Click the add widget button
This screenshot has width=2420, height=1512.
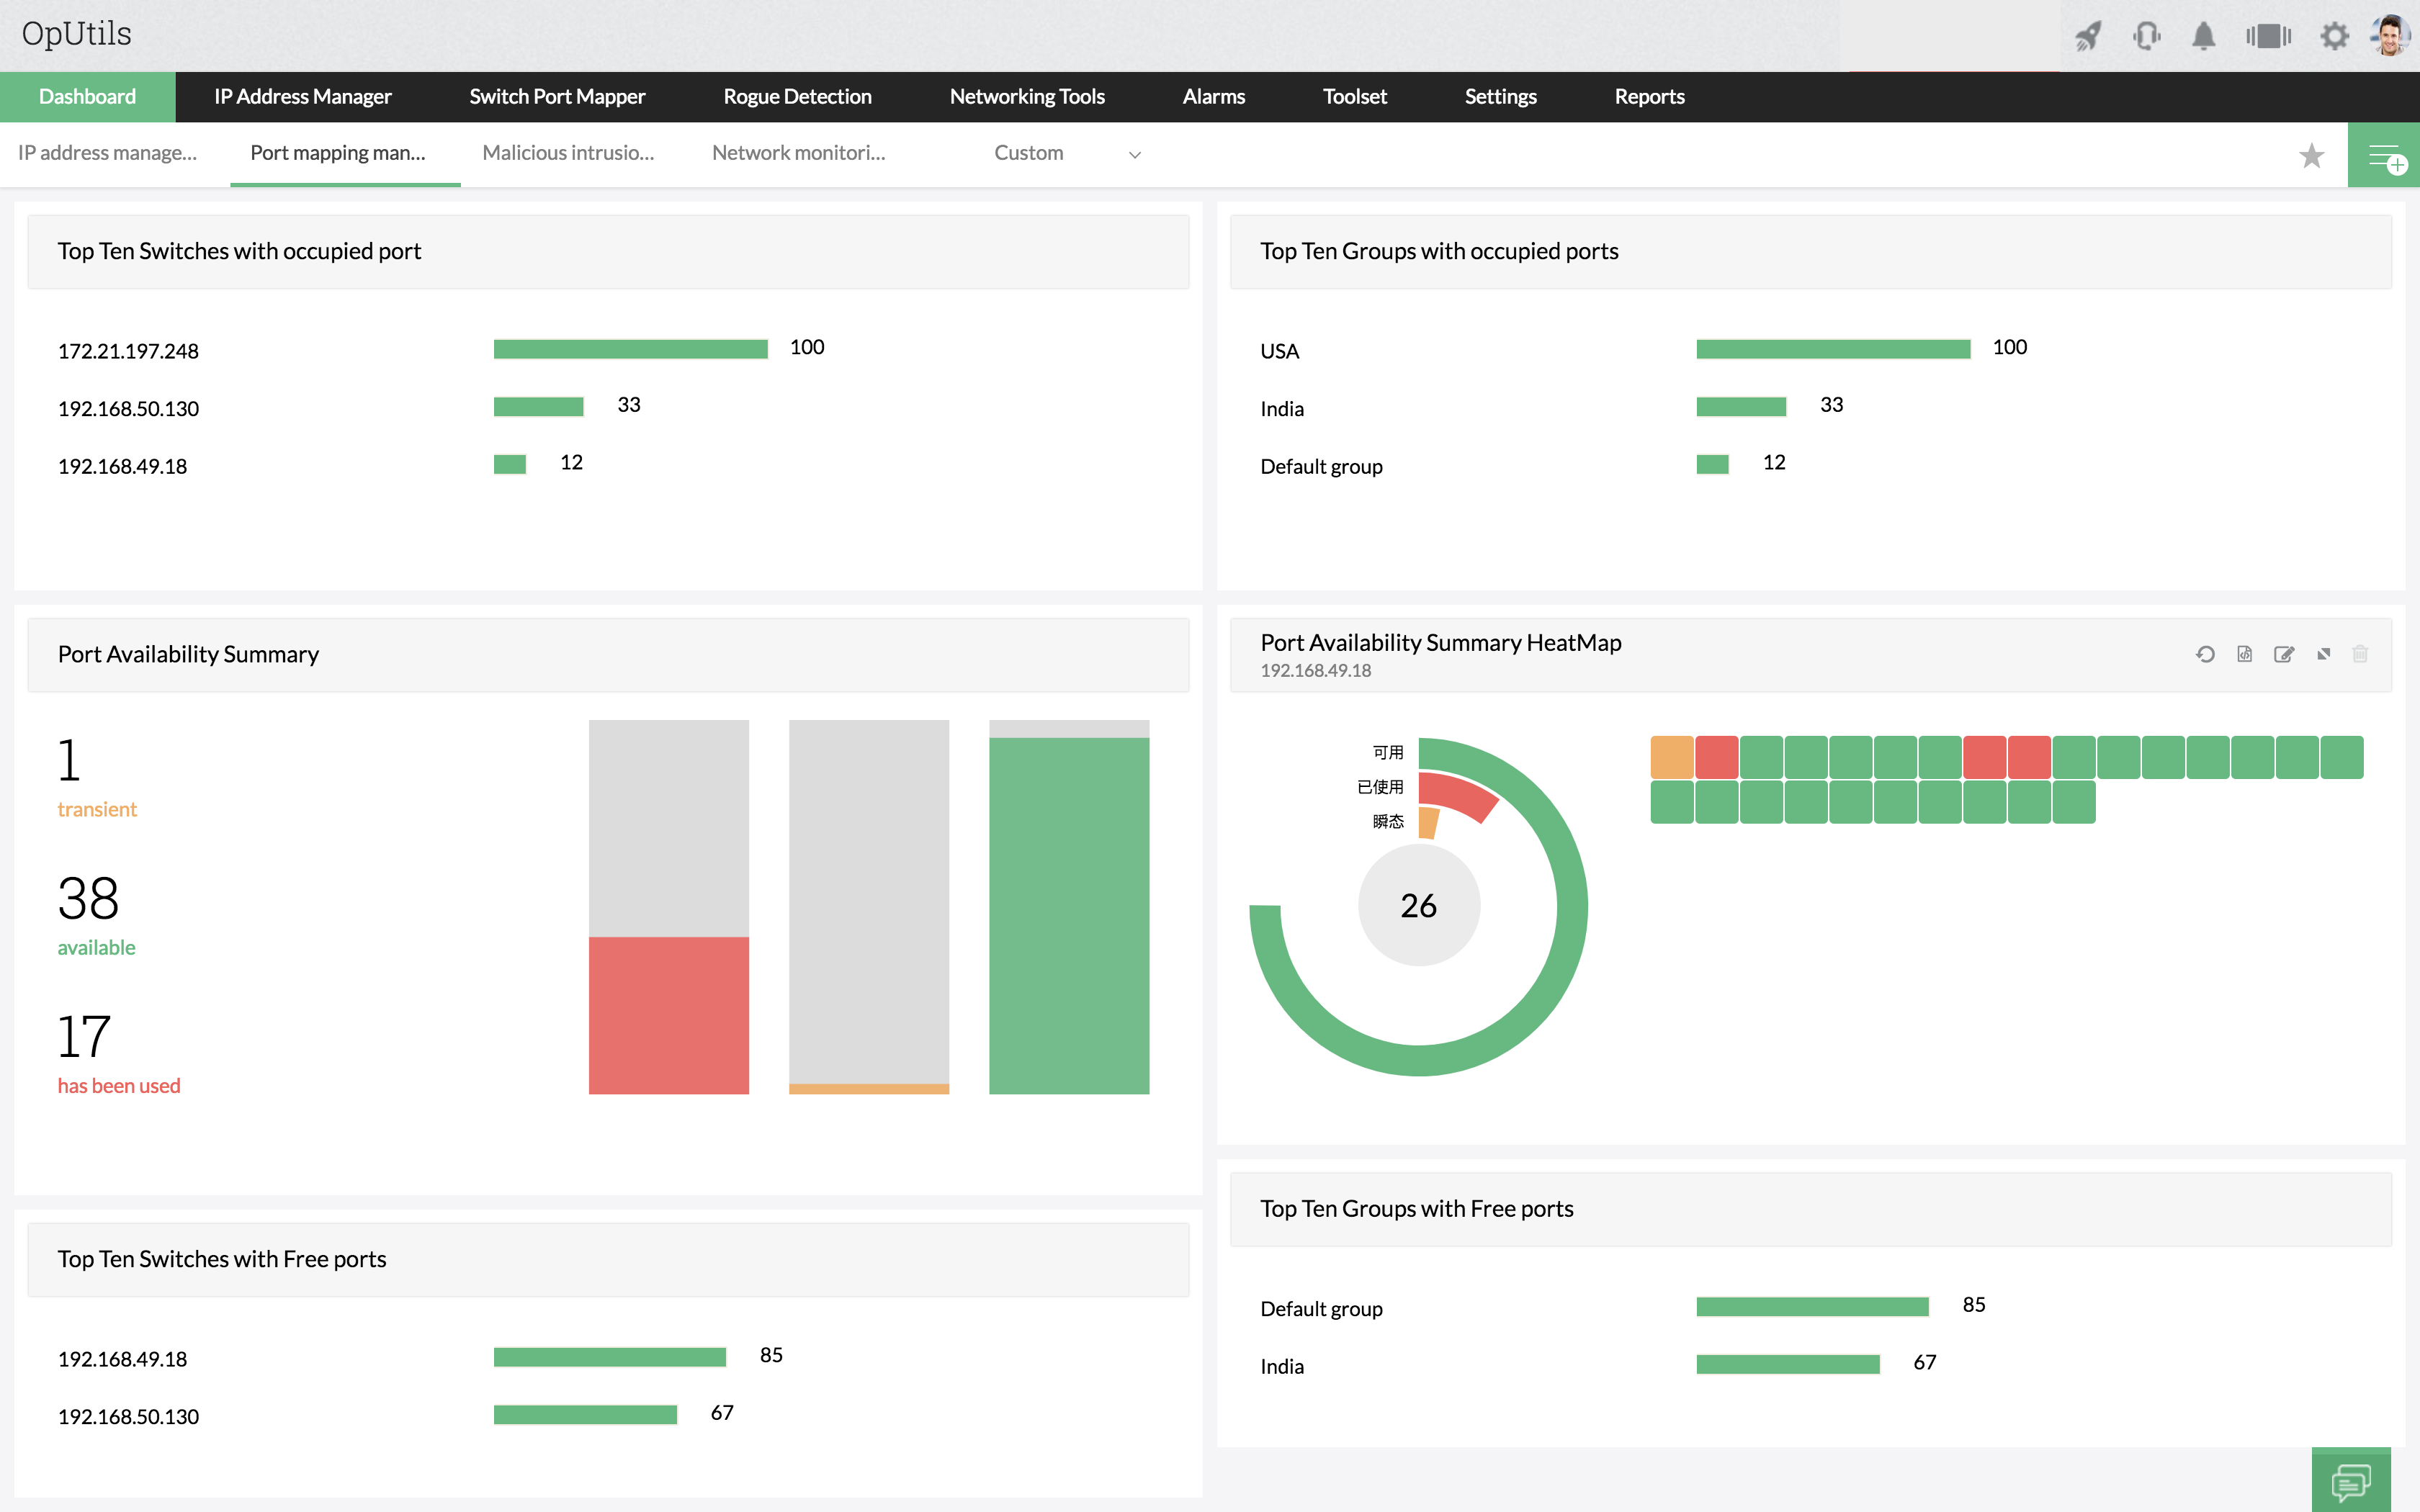click(x=2384, y=156)
